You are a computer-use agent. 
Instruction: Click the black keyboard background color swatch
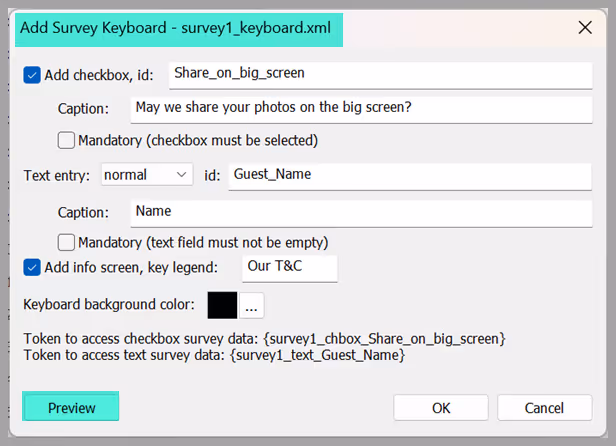tap(222, 305)
